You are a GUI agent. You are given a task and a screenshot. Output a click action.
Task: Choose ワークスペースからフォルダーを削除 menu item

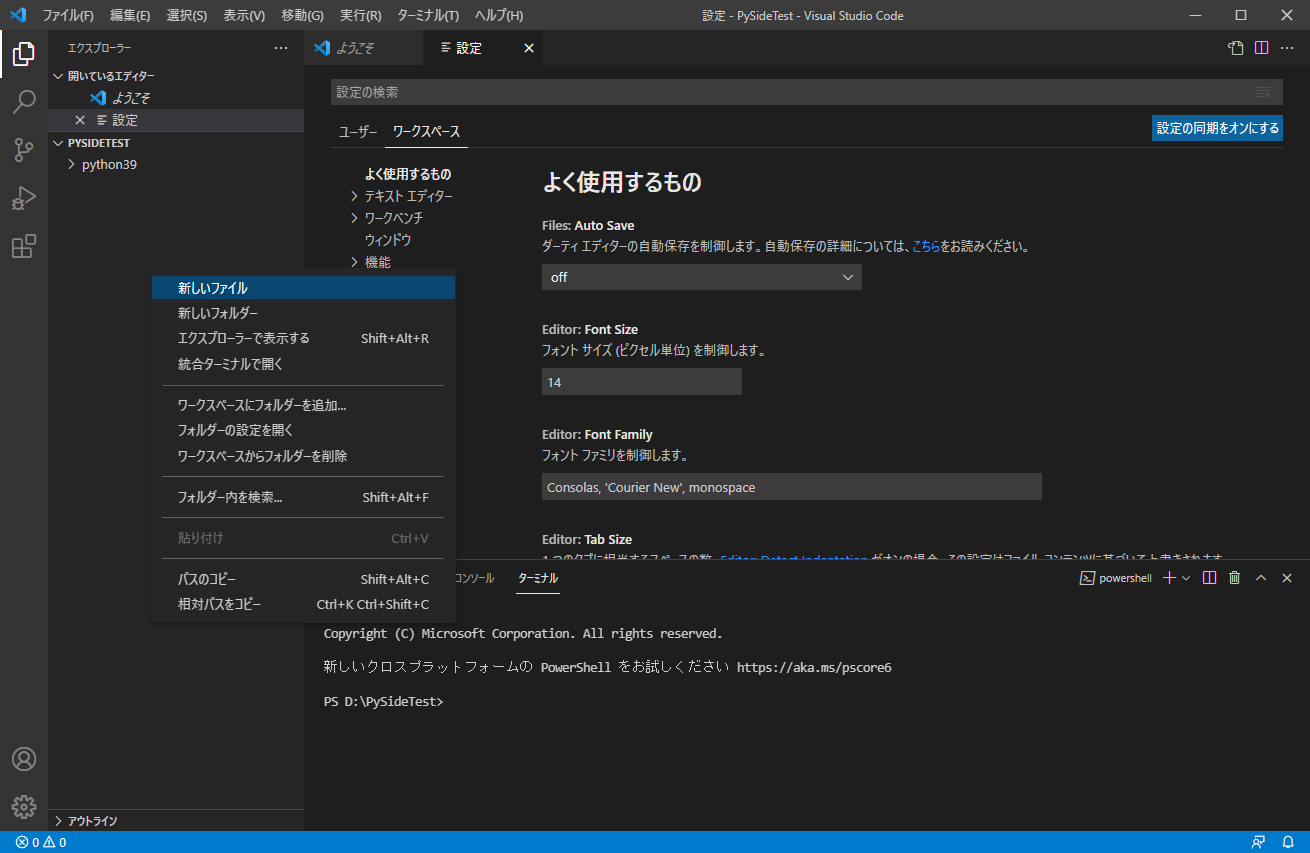pyautogui.click(x=303, y=456)
